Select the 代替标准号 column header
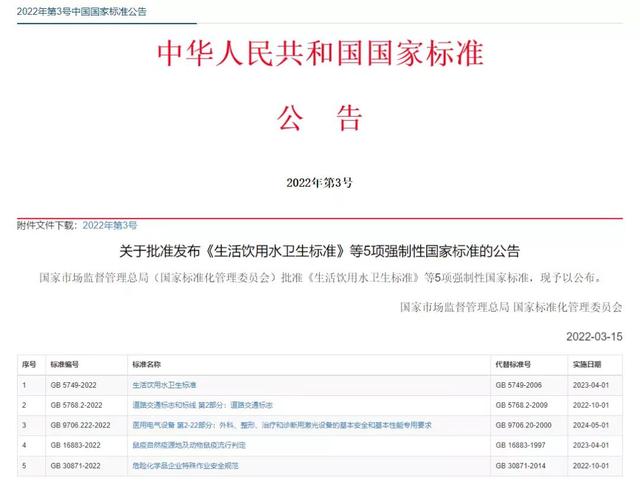 (513, 364)
